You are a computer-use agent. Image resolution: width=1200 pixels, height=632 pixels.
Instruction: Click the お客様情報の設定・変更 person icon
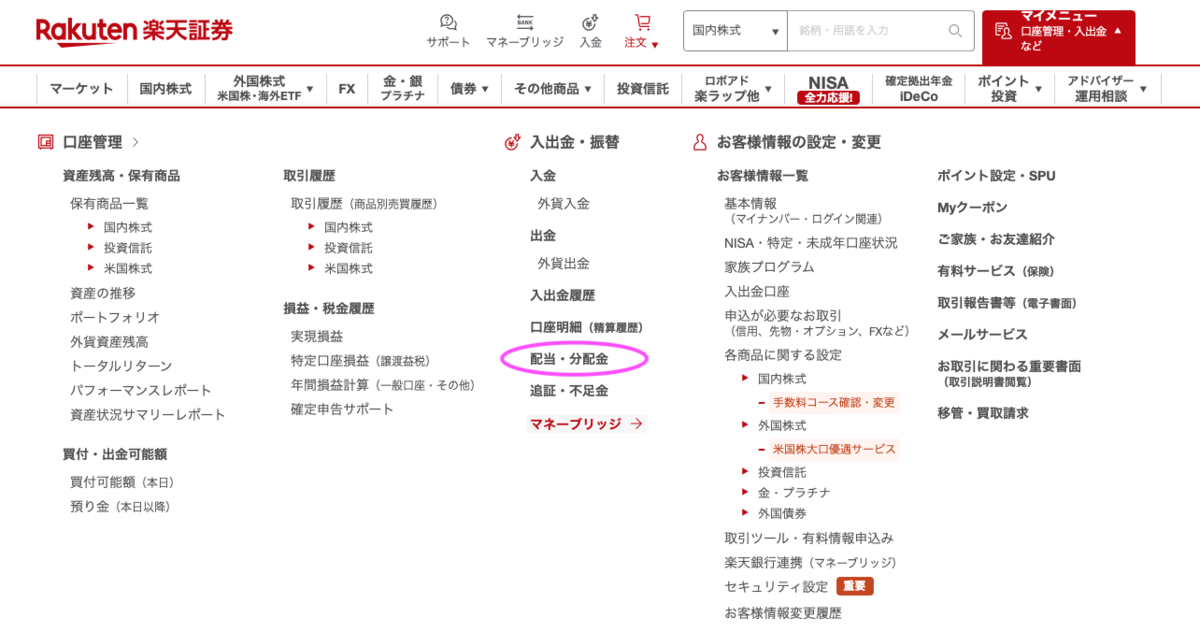pyautogui.click(x=700, y=143)
